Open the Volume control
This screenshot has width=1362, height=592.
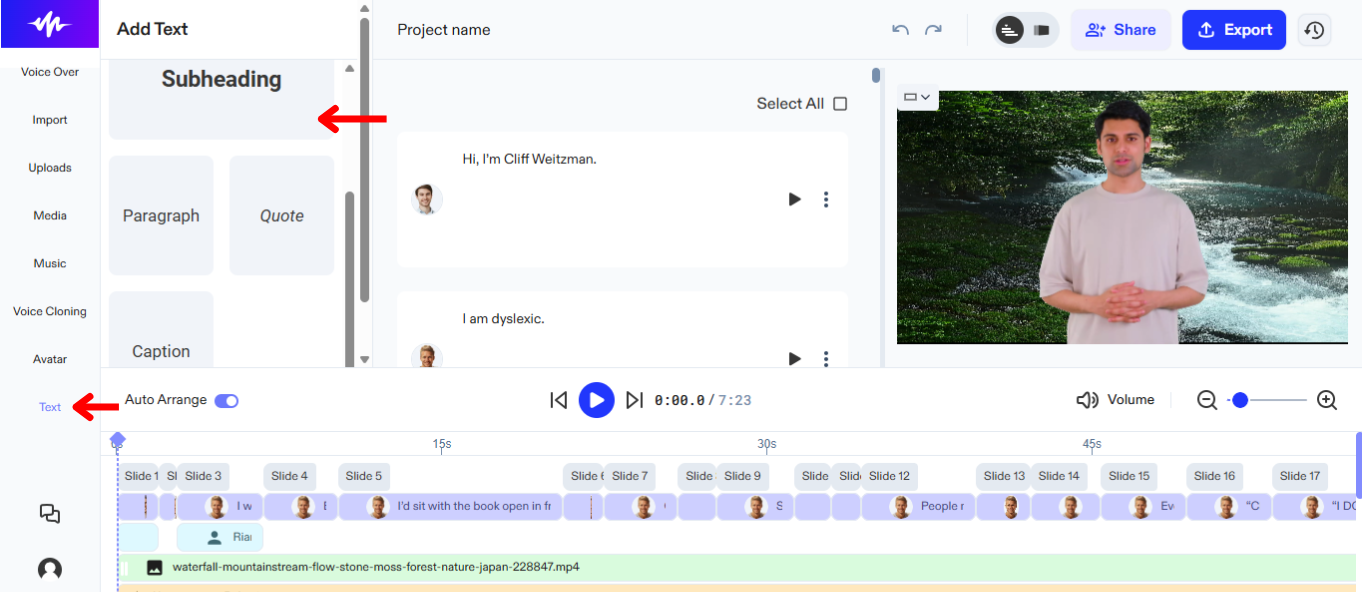(1115, 399)
